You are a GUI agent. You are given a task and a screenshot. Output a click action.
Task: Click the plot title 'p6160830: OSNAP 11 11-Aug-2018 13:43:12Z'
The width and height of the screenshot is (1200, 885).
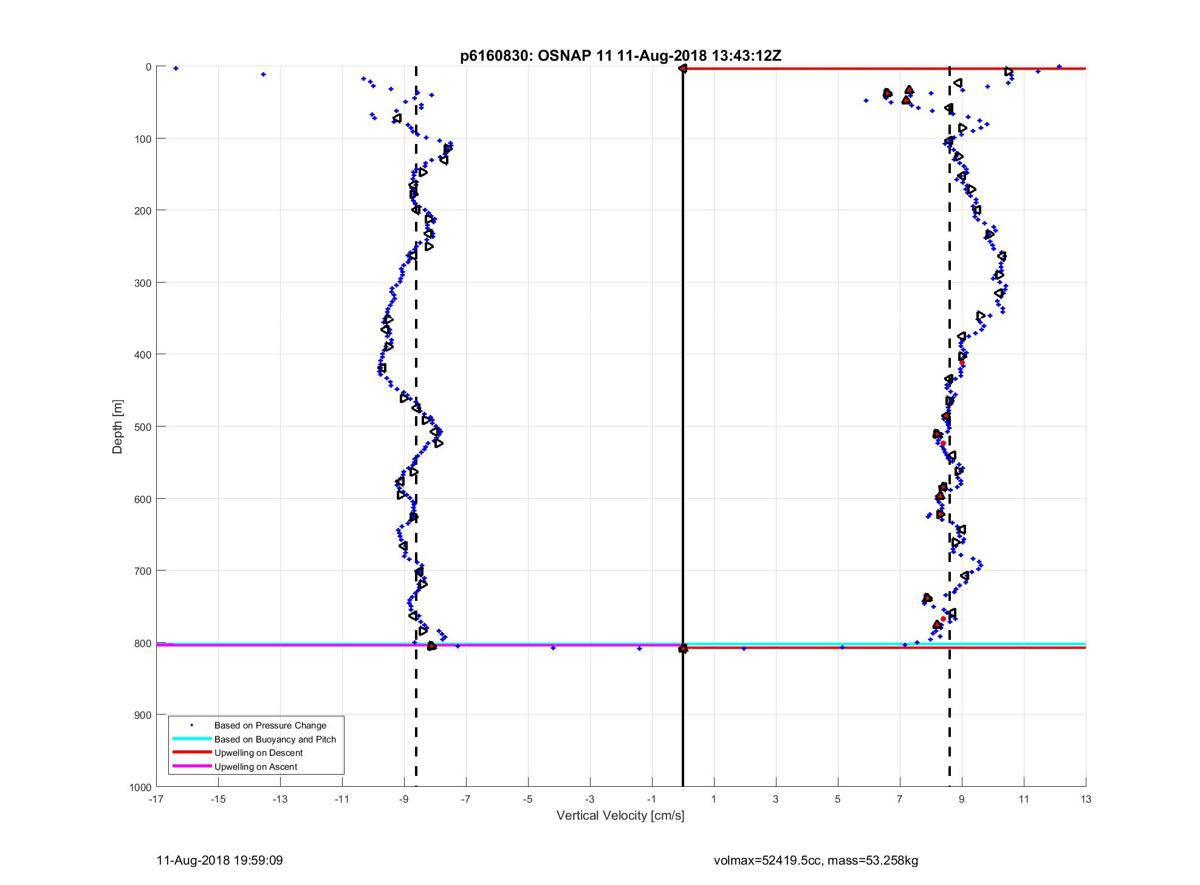coord(620,56)
